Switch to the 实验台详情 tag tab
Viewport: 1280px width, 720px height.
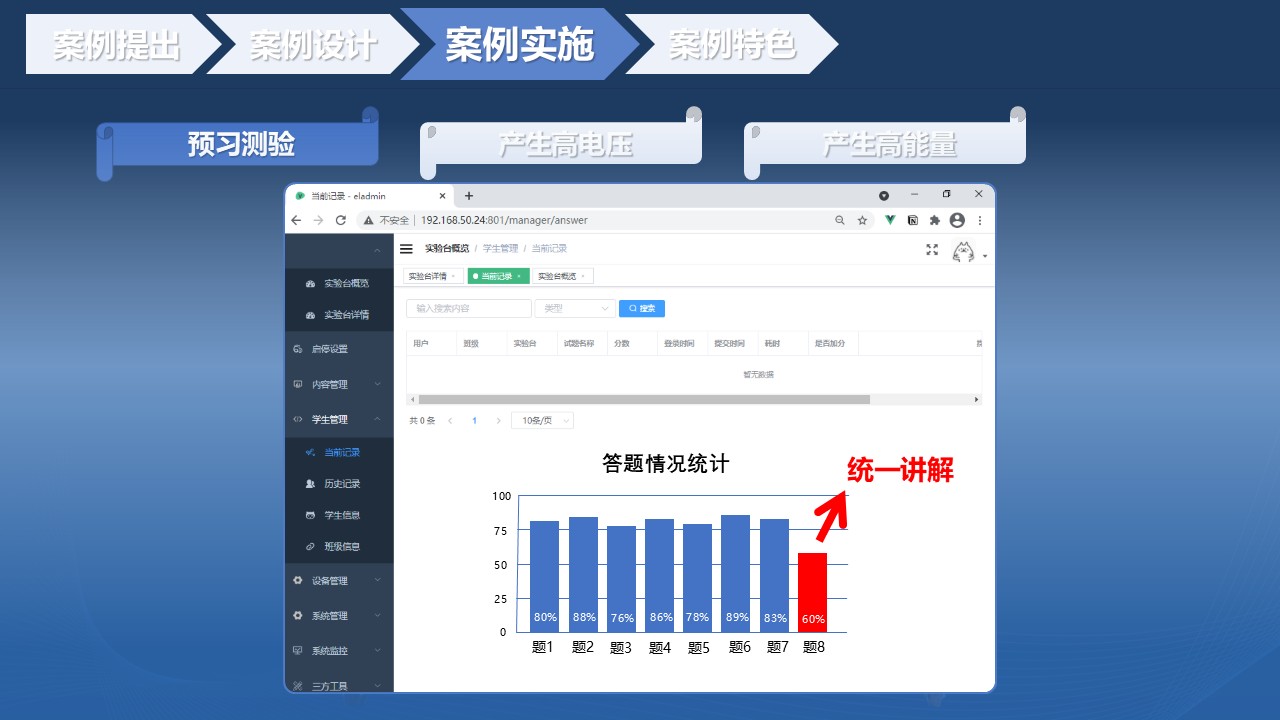(x=428, y=276)
